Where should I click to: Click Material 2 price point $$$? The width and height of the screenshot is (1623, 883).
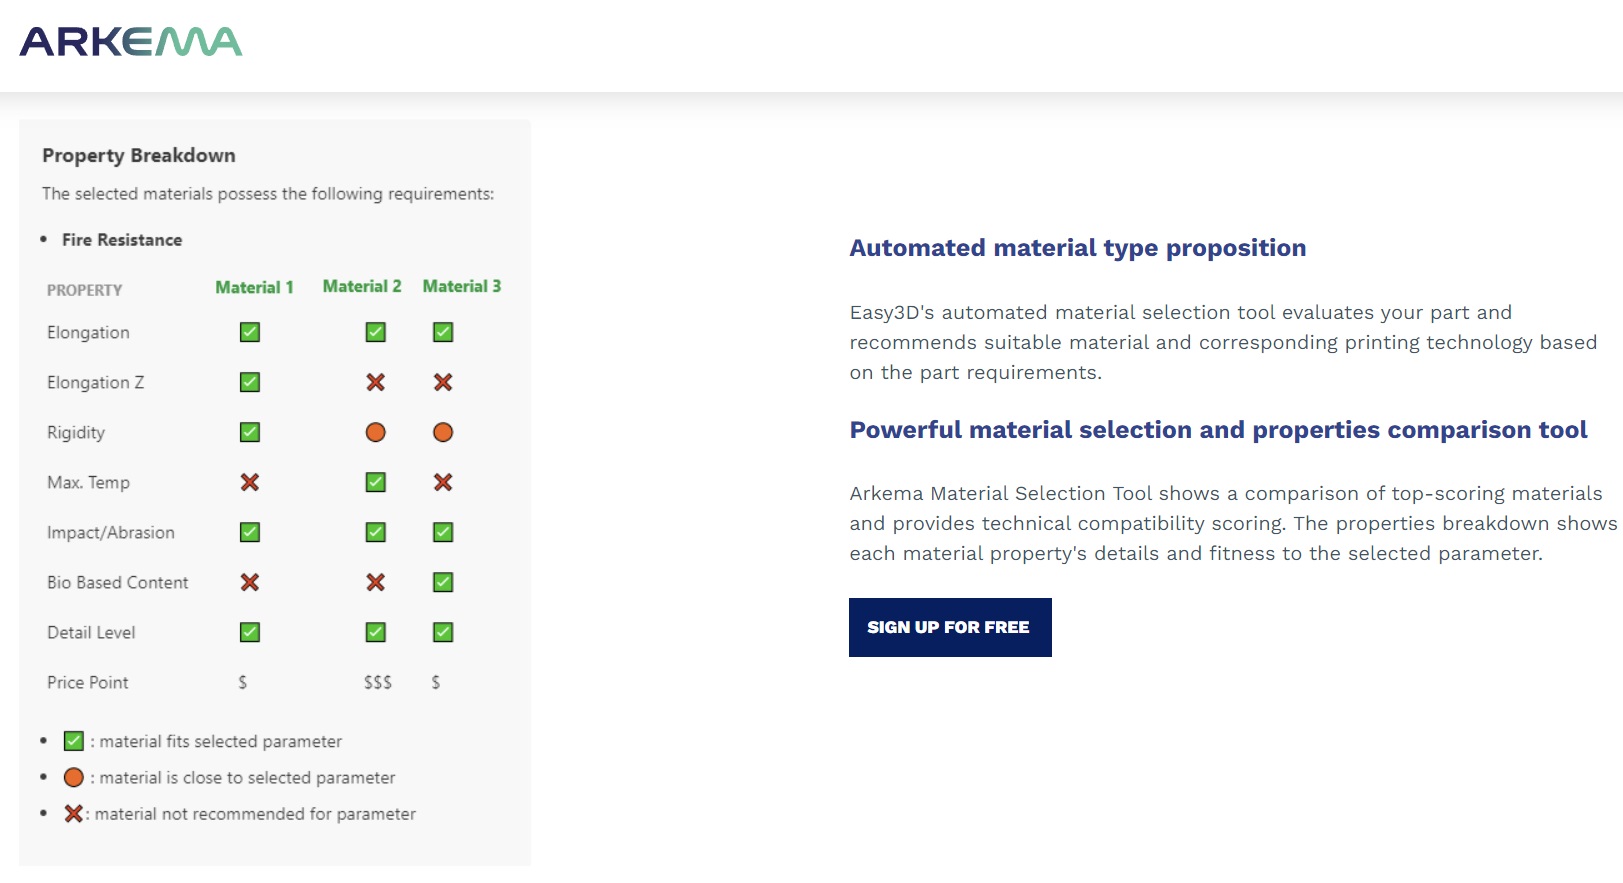(378, 682)
